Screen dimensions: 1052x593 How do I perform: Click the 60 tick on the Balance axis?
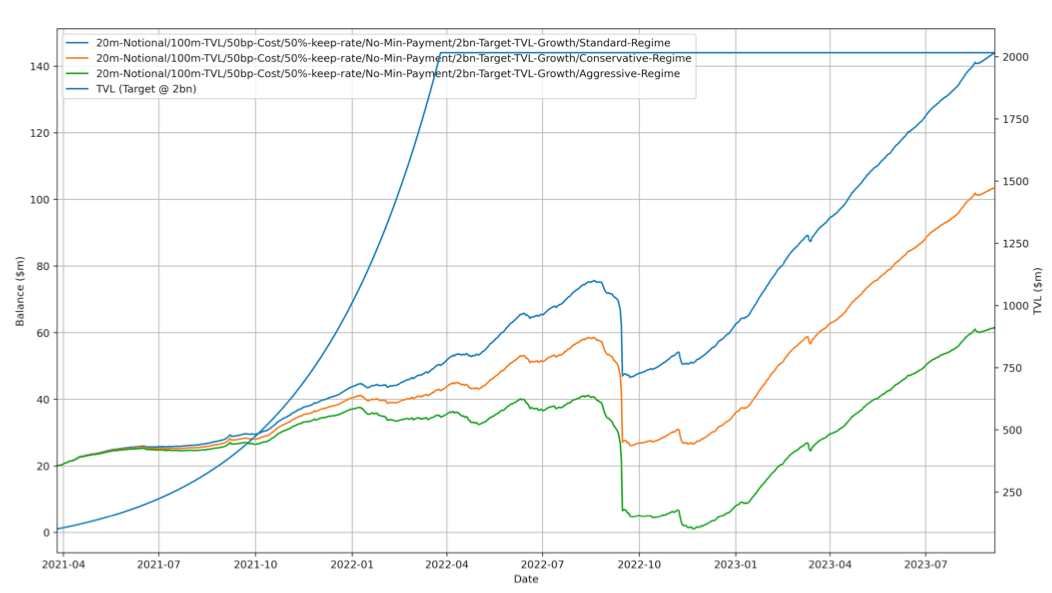pyautogui.click(x=43, y=333)
